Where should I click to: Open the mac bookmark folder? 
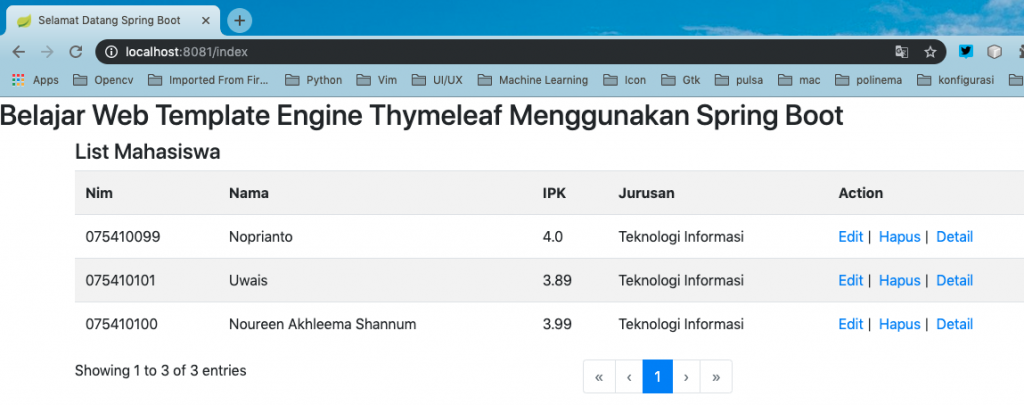click(799, 80)
